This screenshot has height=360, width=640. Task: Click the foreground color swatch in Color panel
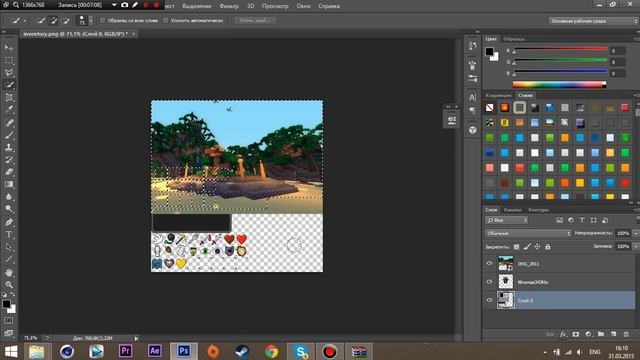(x=489, y=51)
